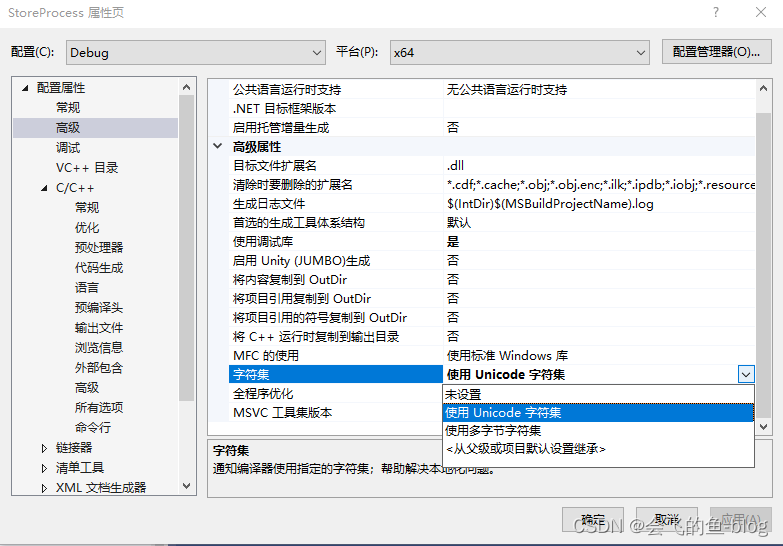Select the 全程序优化 property row

[336, 394]
